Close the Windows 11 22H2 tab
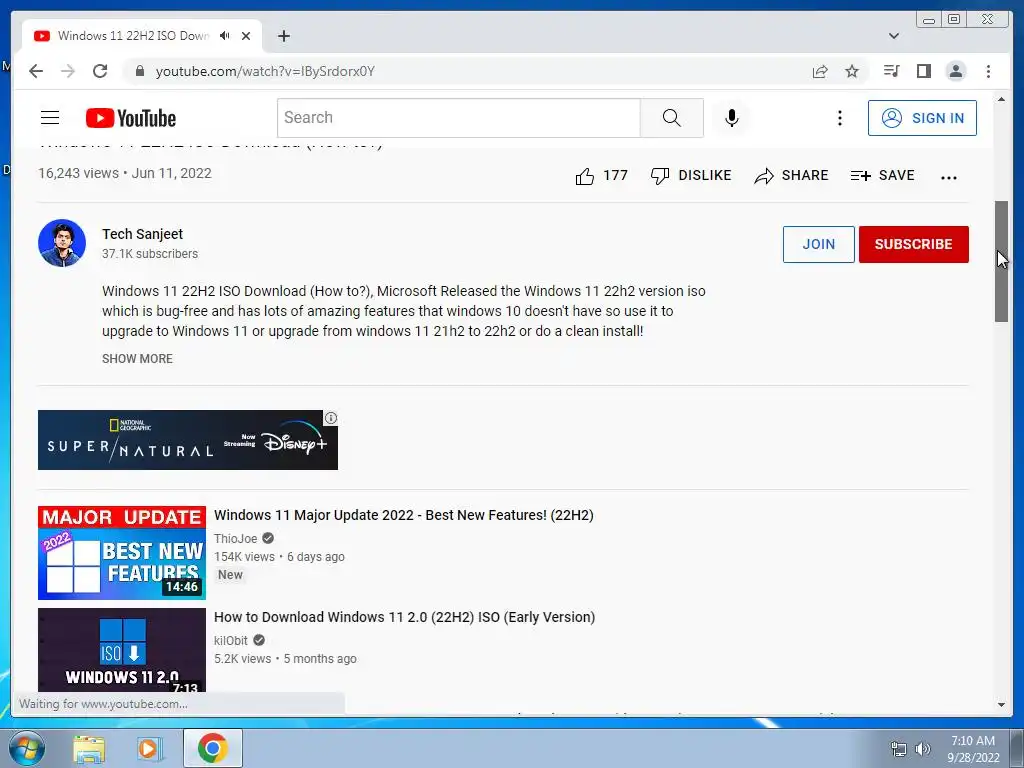Viewport: 1024px width, 768px height. pyautogui.click(x=246, y=36)
